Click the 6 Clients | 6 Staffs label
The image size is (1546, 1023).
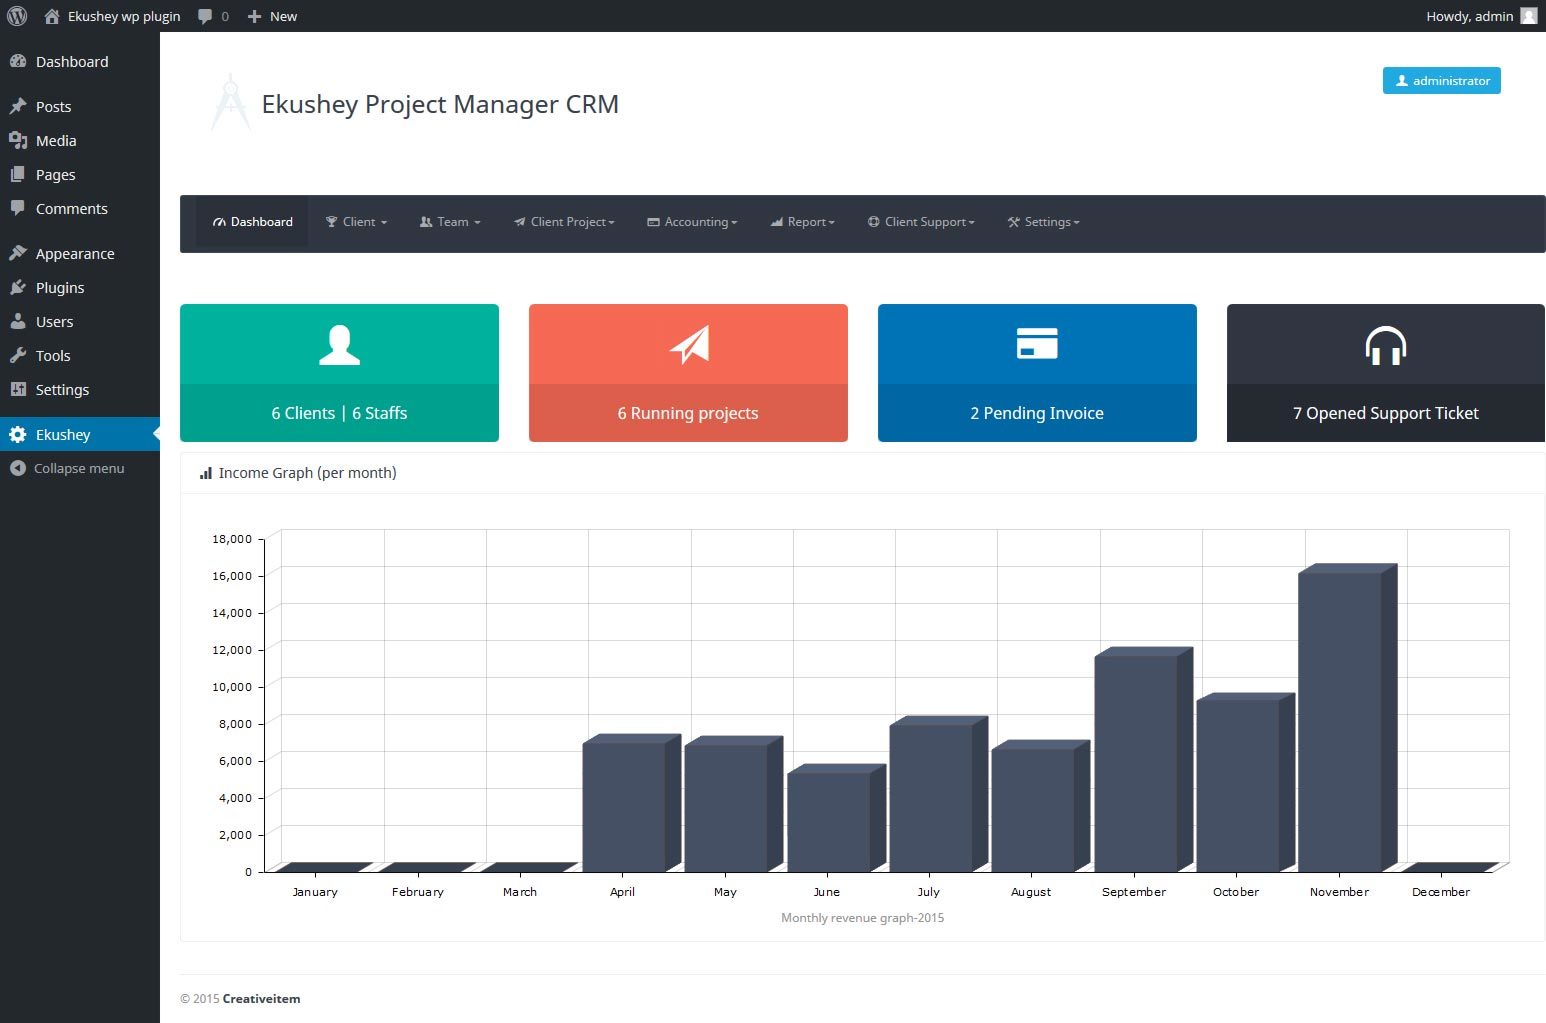click(x=339, y=413)
